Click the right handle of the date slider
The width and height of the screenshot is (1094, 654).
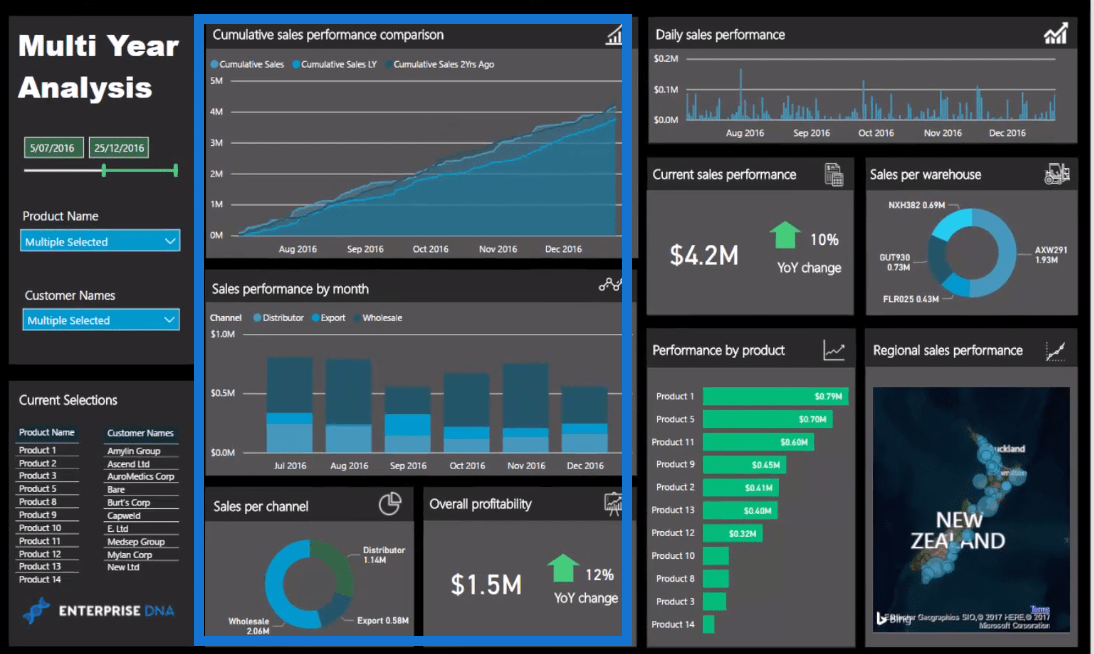(x=176, y=170)
